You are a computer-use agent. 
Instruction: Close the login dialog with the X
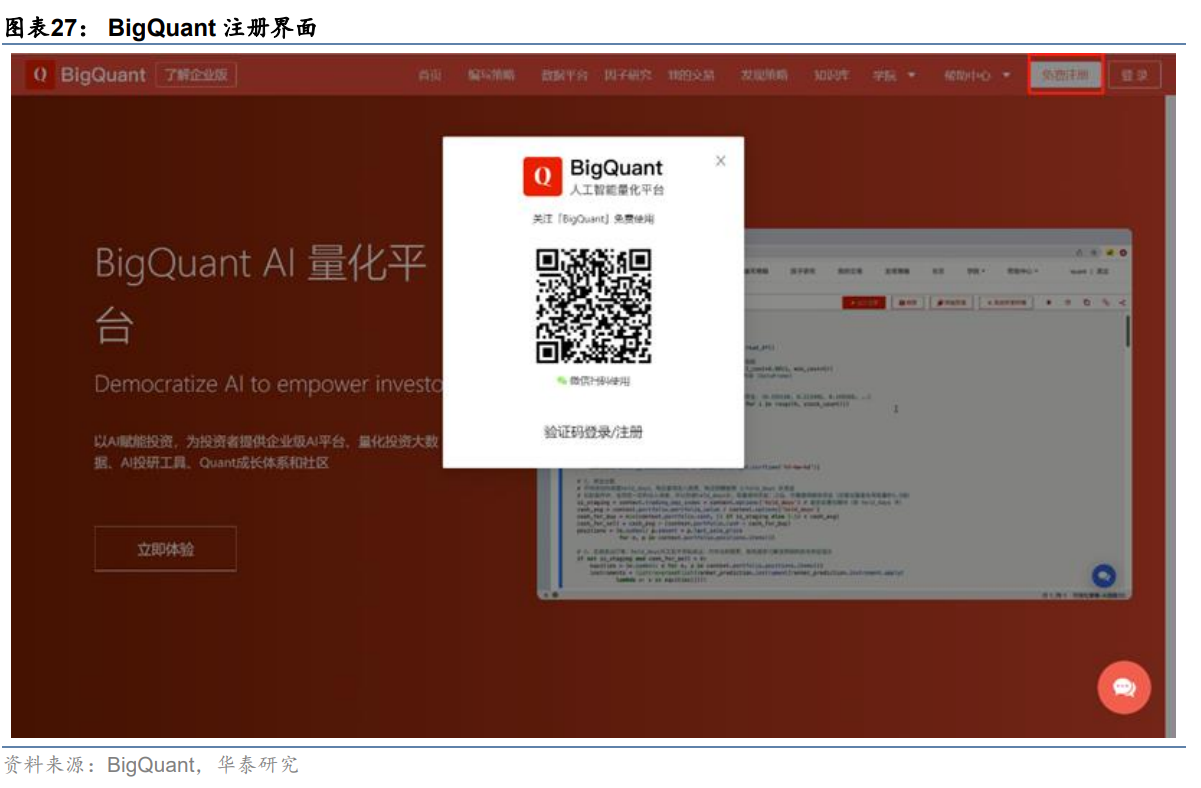[x=721, y=161]
